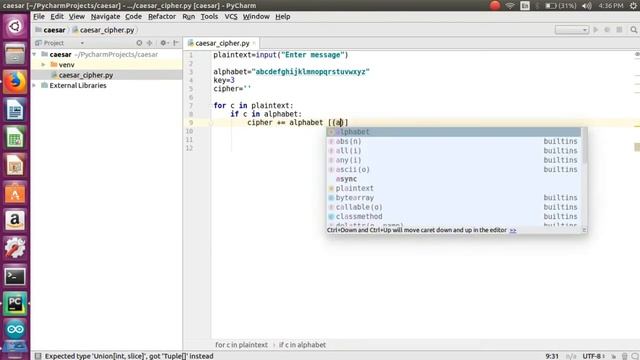640x360 pixels.
Task: Click the '>>' link in completion popup hint
Action: click(513, 230)
